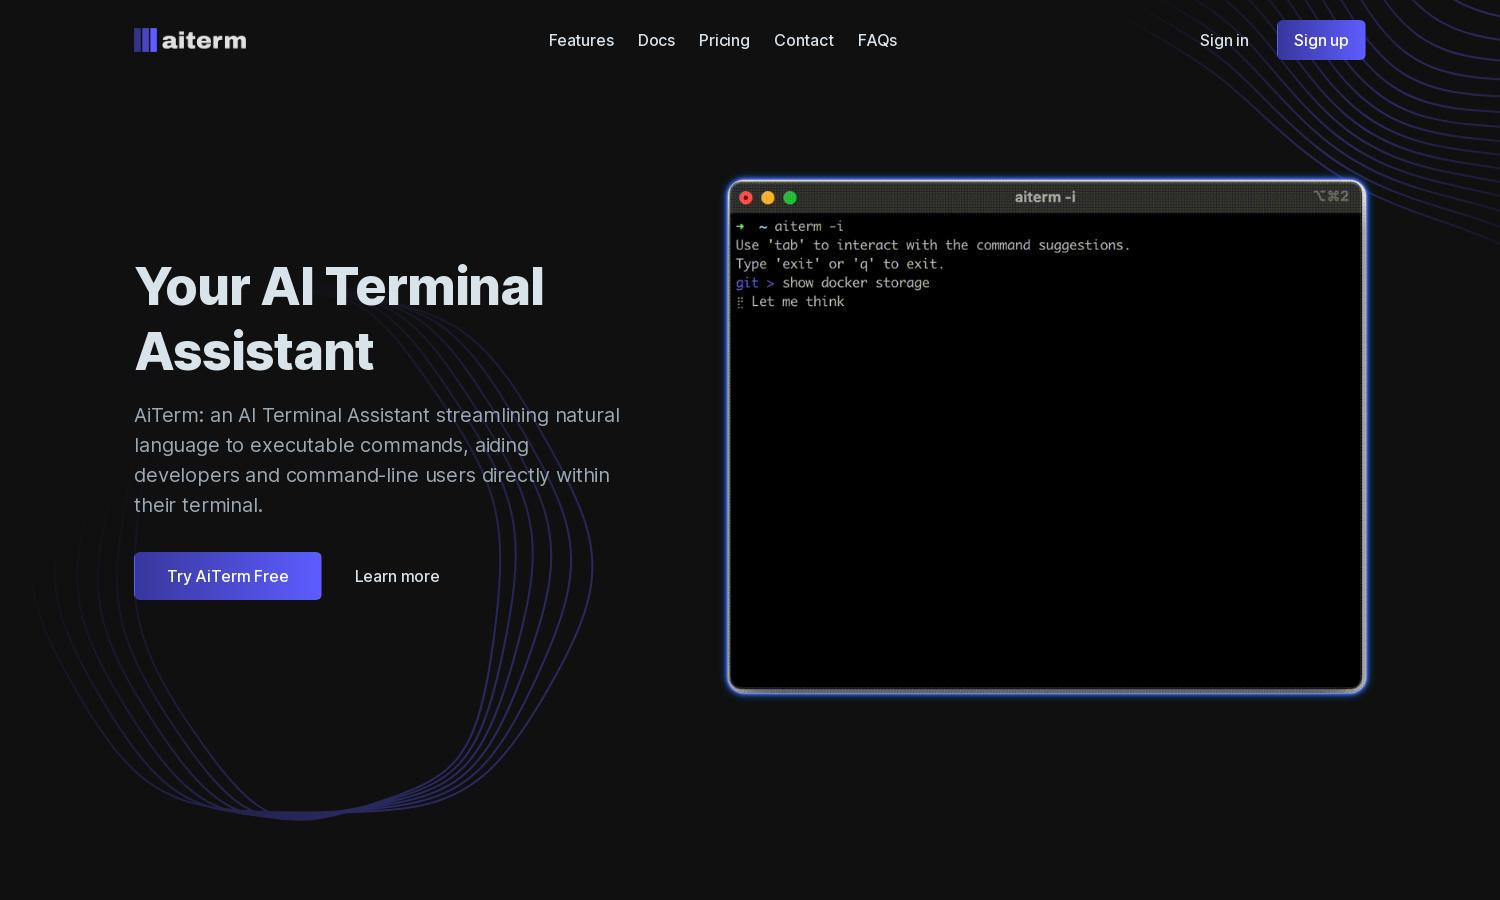Open FAQs from the top navigation
The image size is (1500, 900).
click(x=877, y=40)
